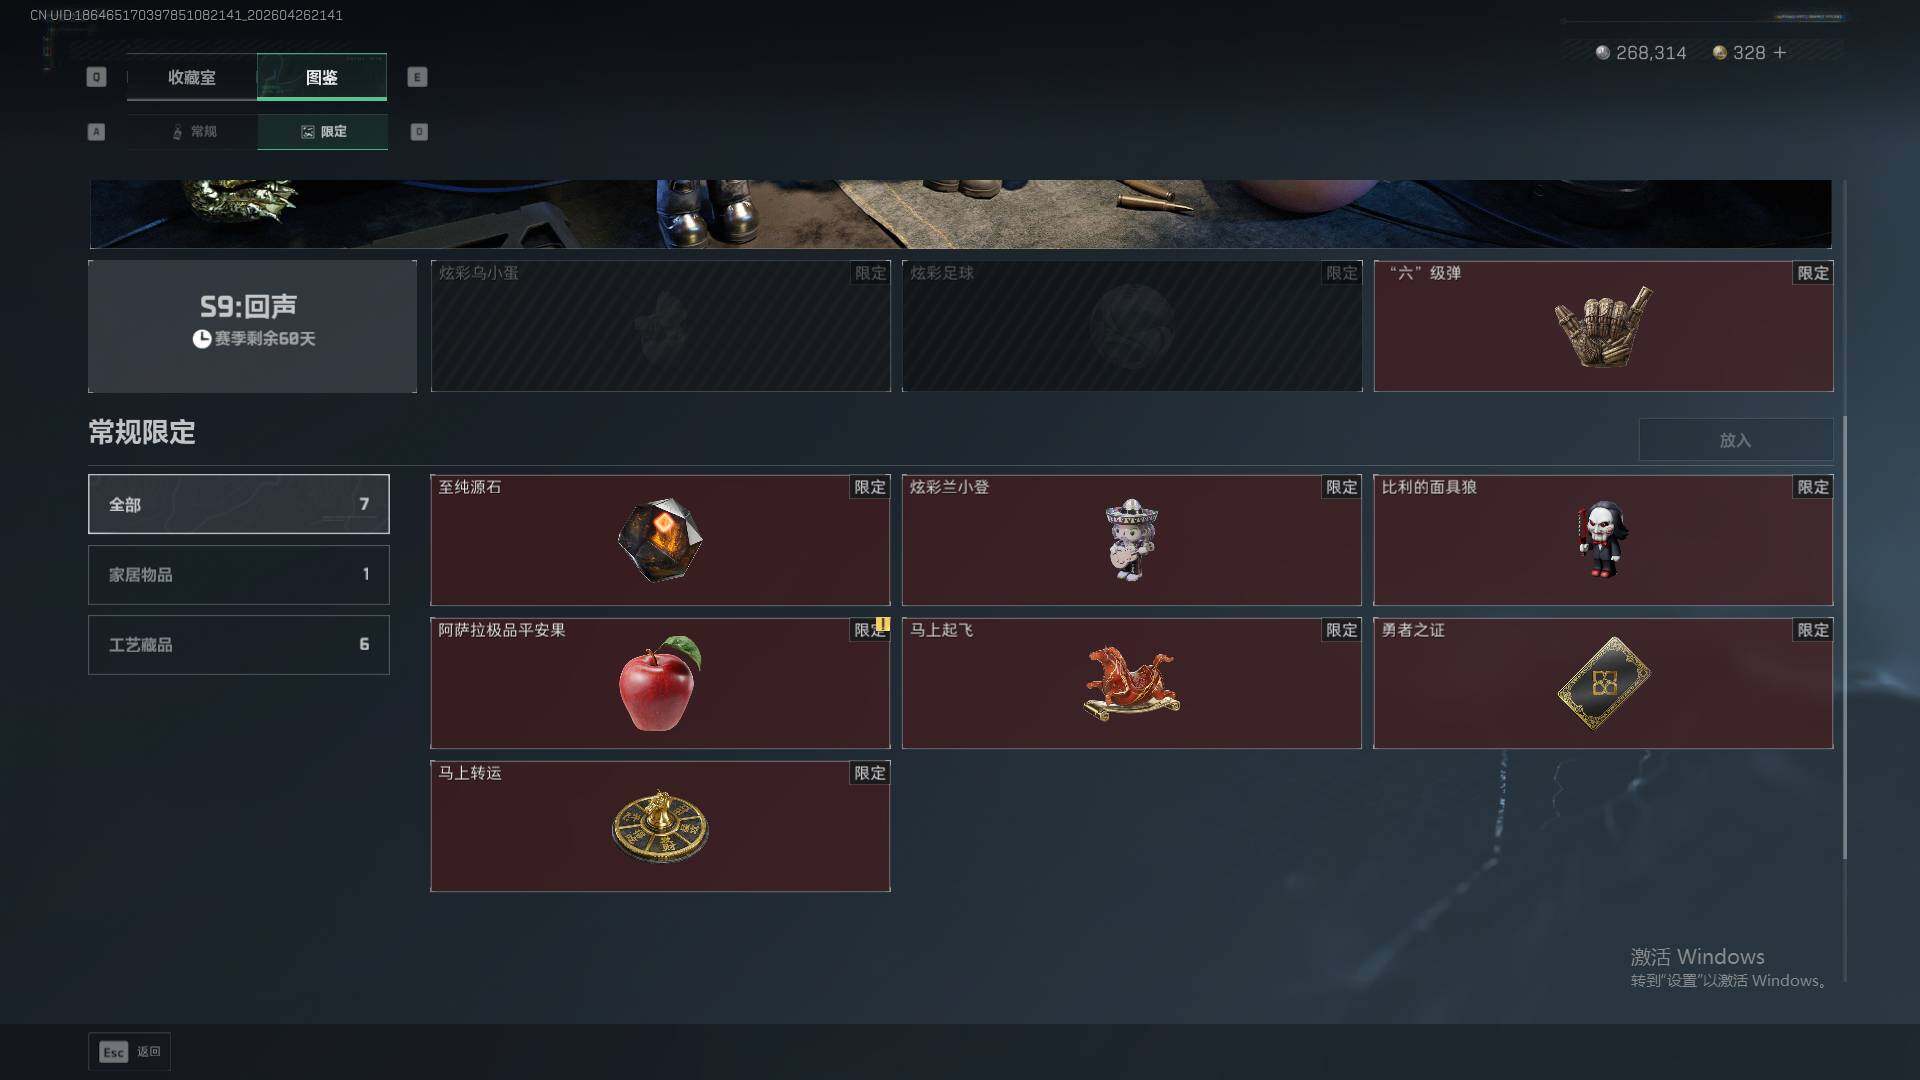1920x1080 pixels.
Task: Open the 图鉴 tab
Action: click(x=322, y=77)
